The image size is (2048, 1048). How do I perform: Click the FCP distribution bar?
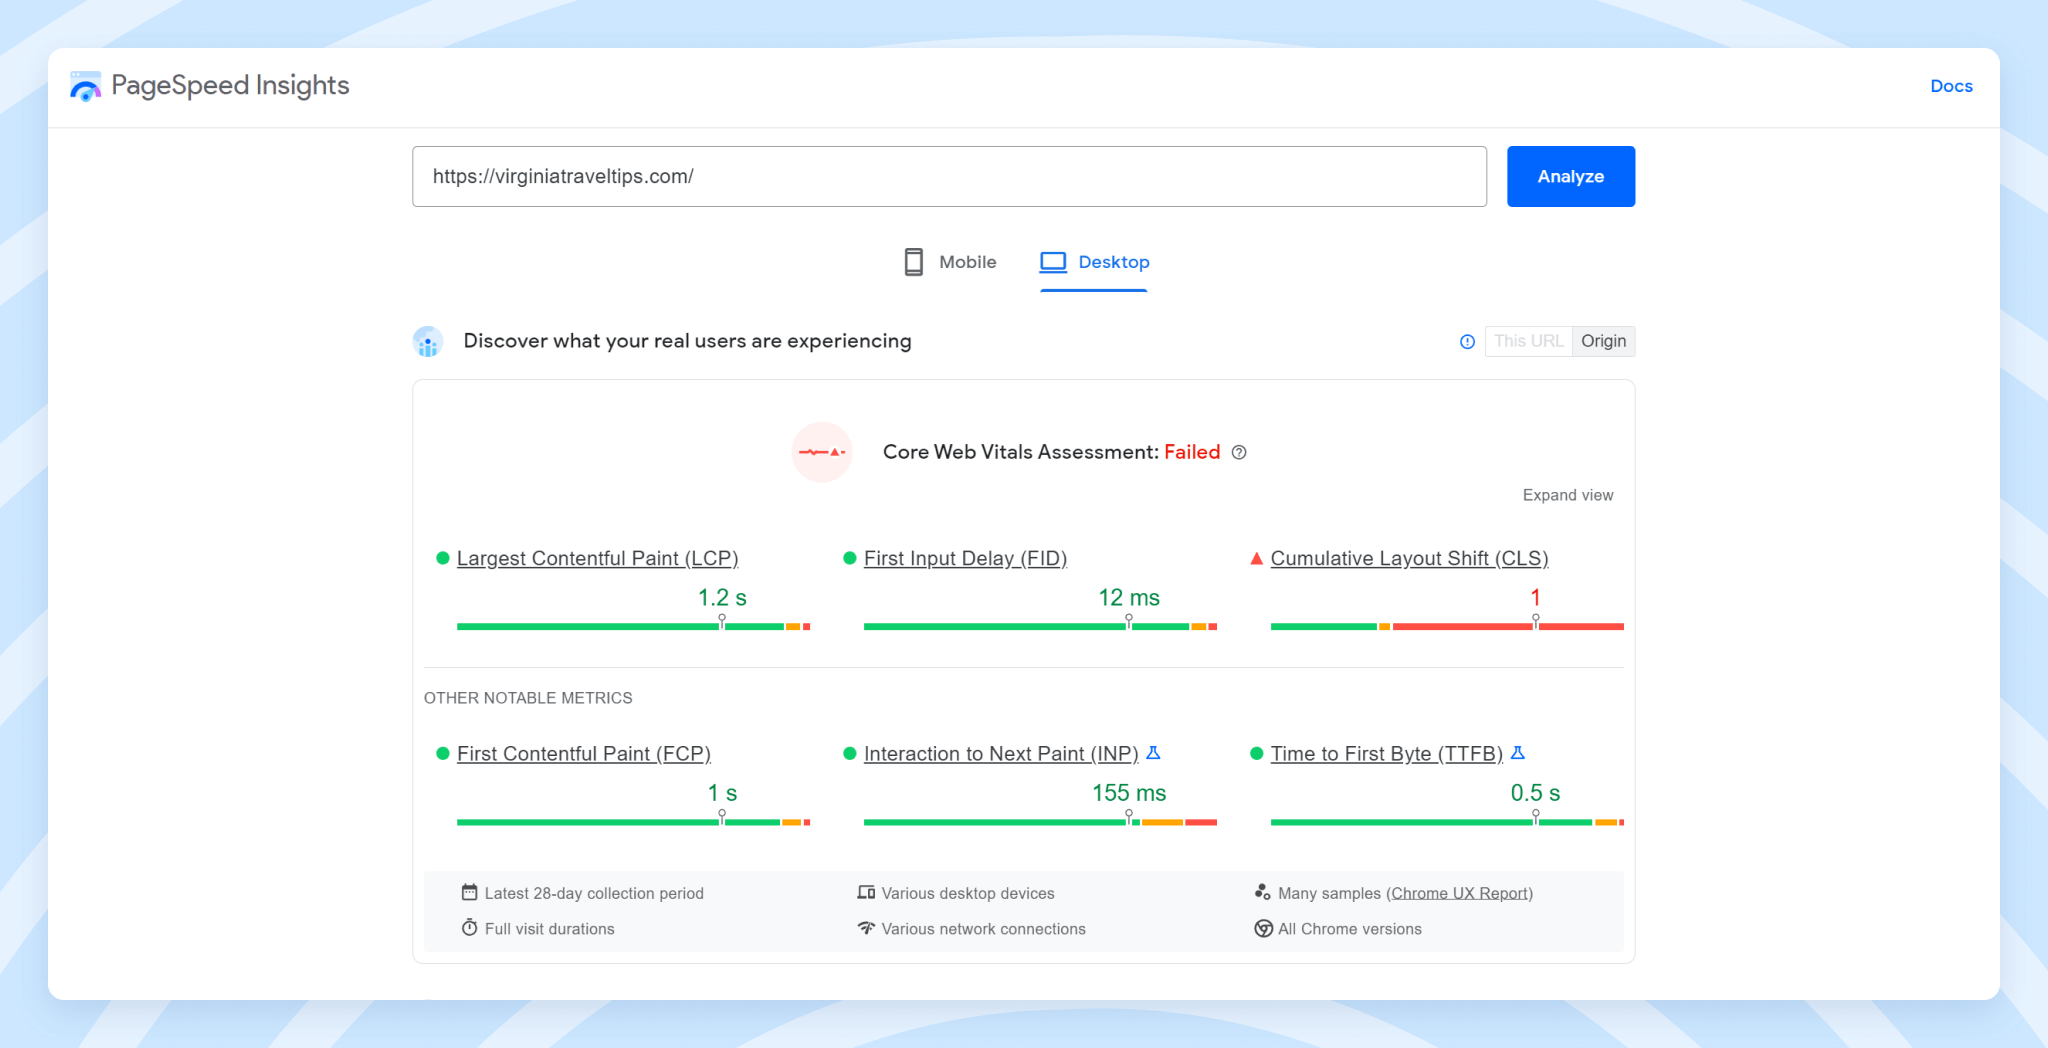[633, 822]
